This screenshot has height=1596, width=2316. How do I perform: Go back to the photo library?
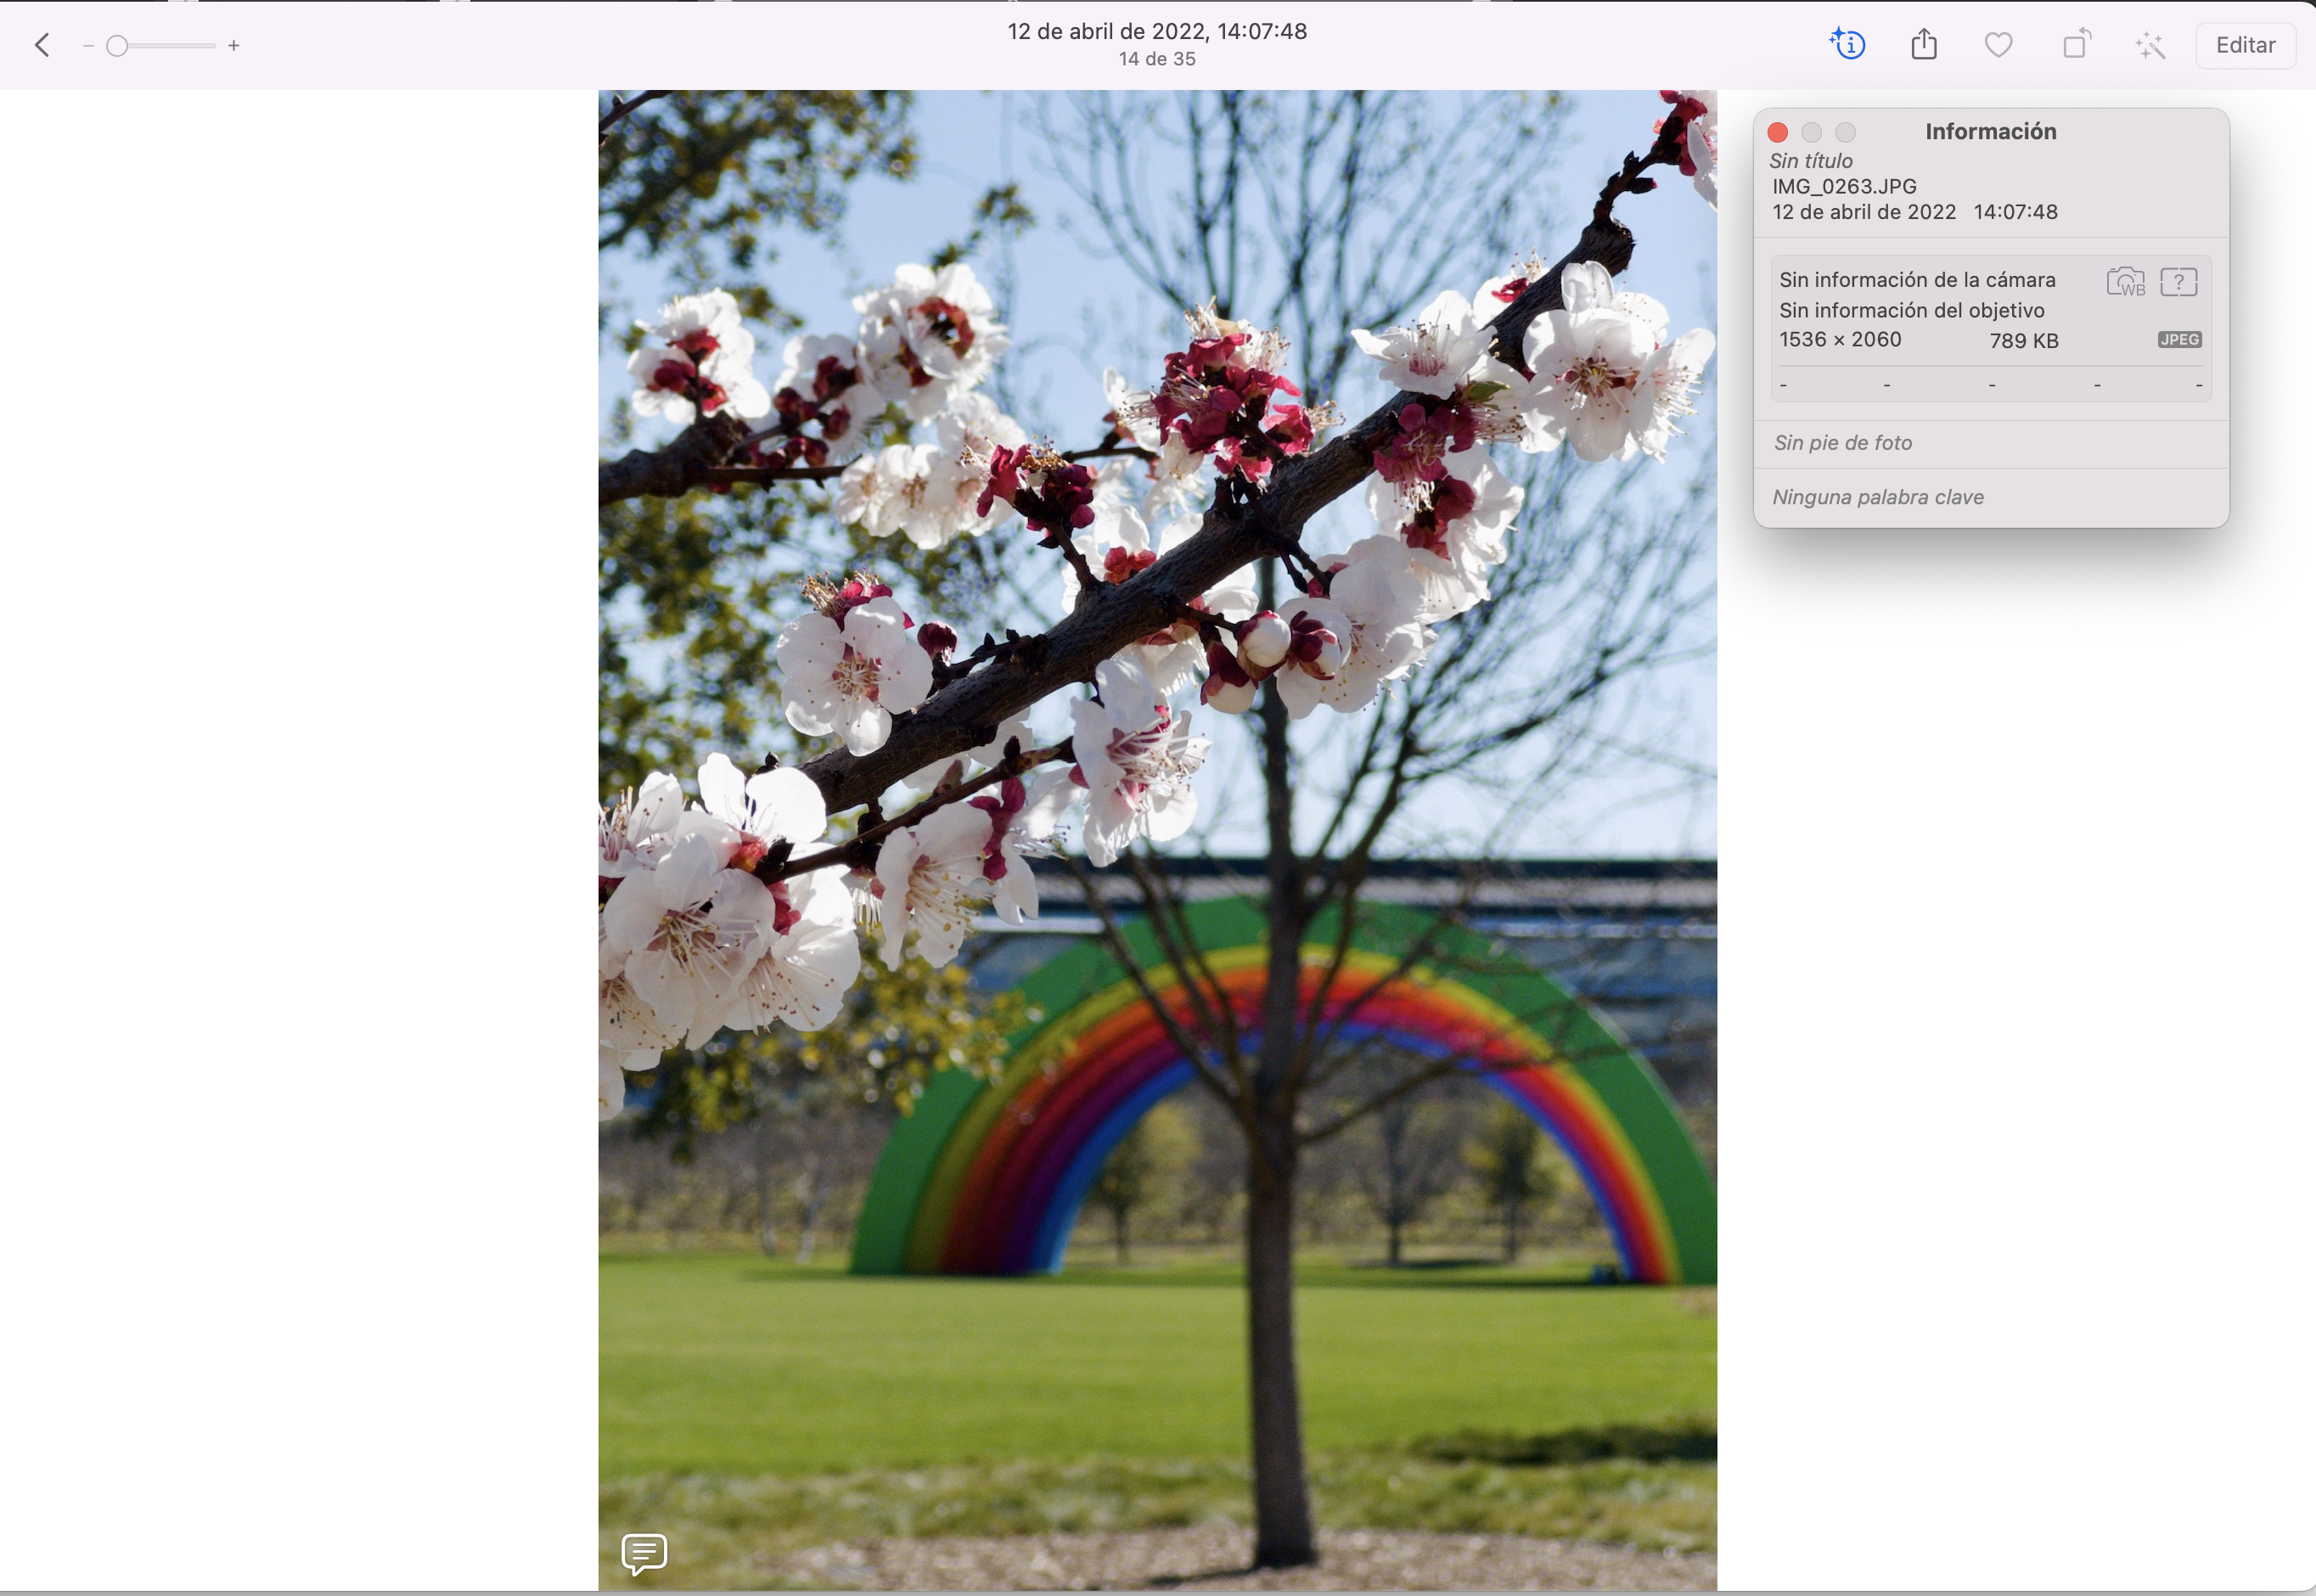[42, 45]
